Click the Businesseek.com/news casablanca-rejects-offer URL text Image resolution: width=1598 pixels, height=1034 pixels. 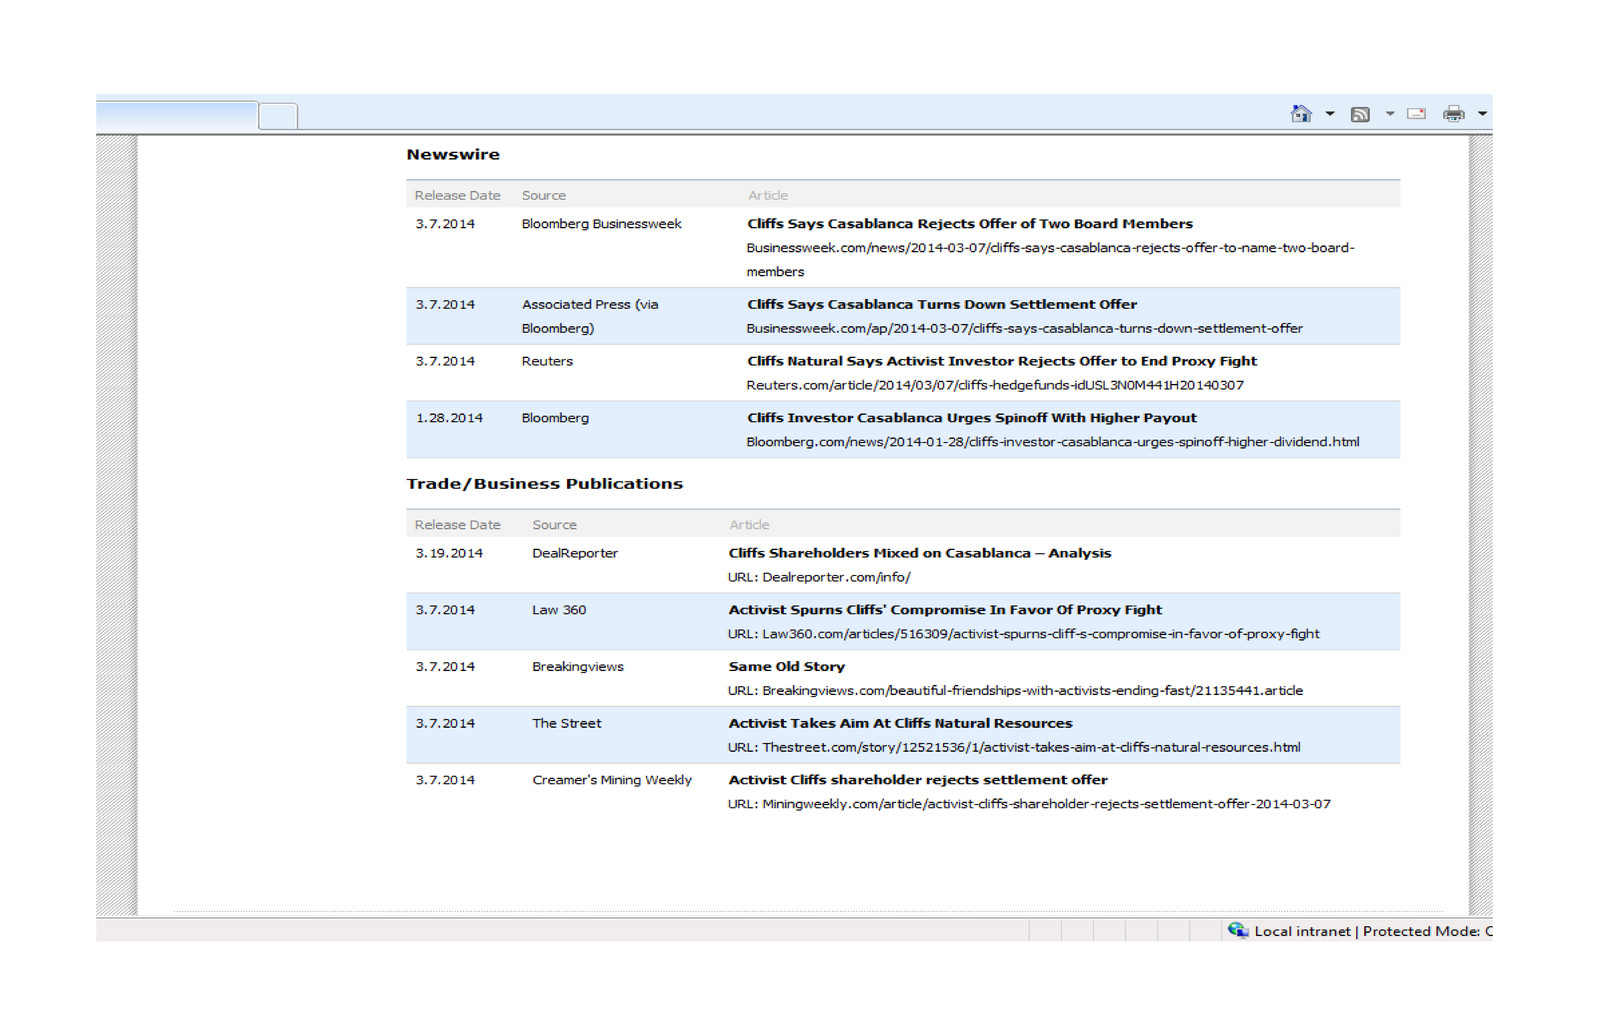pos(1051,260)
